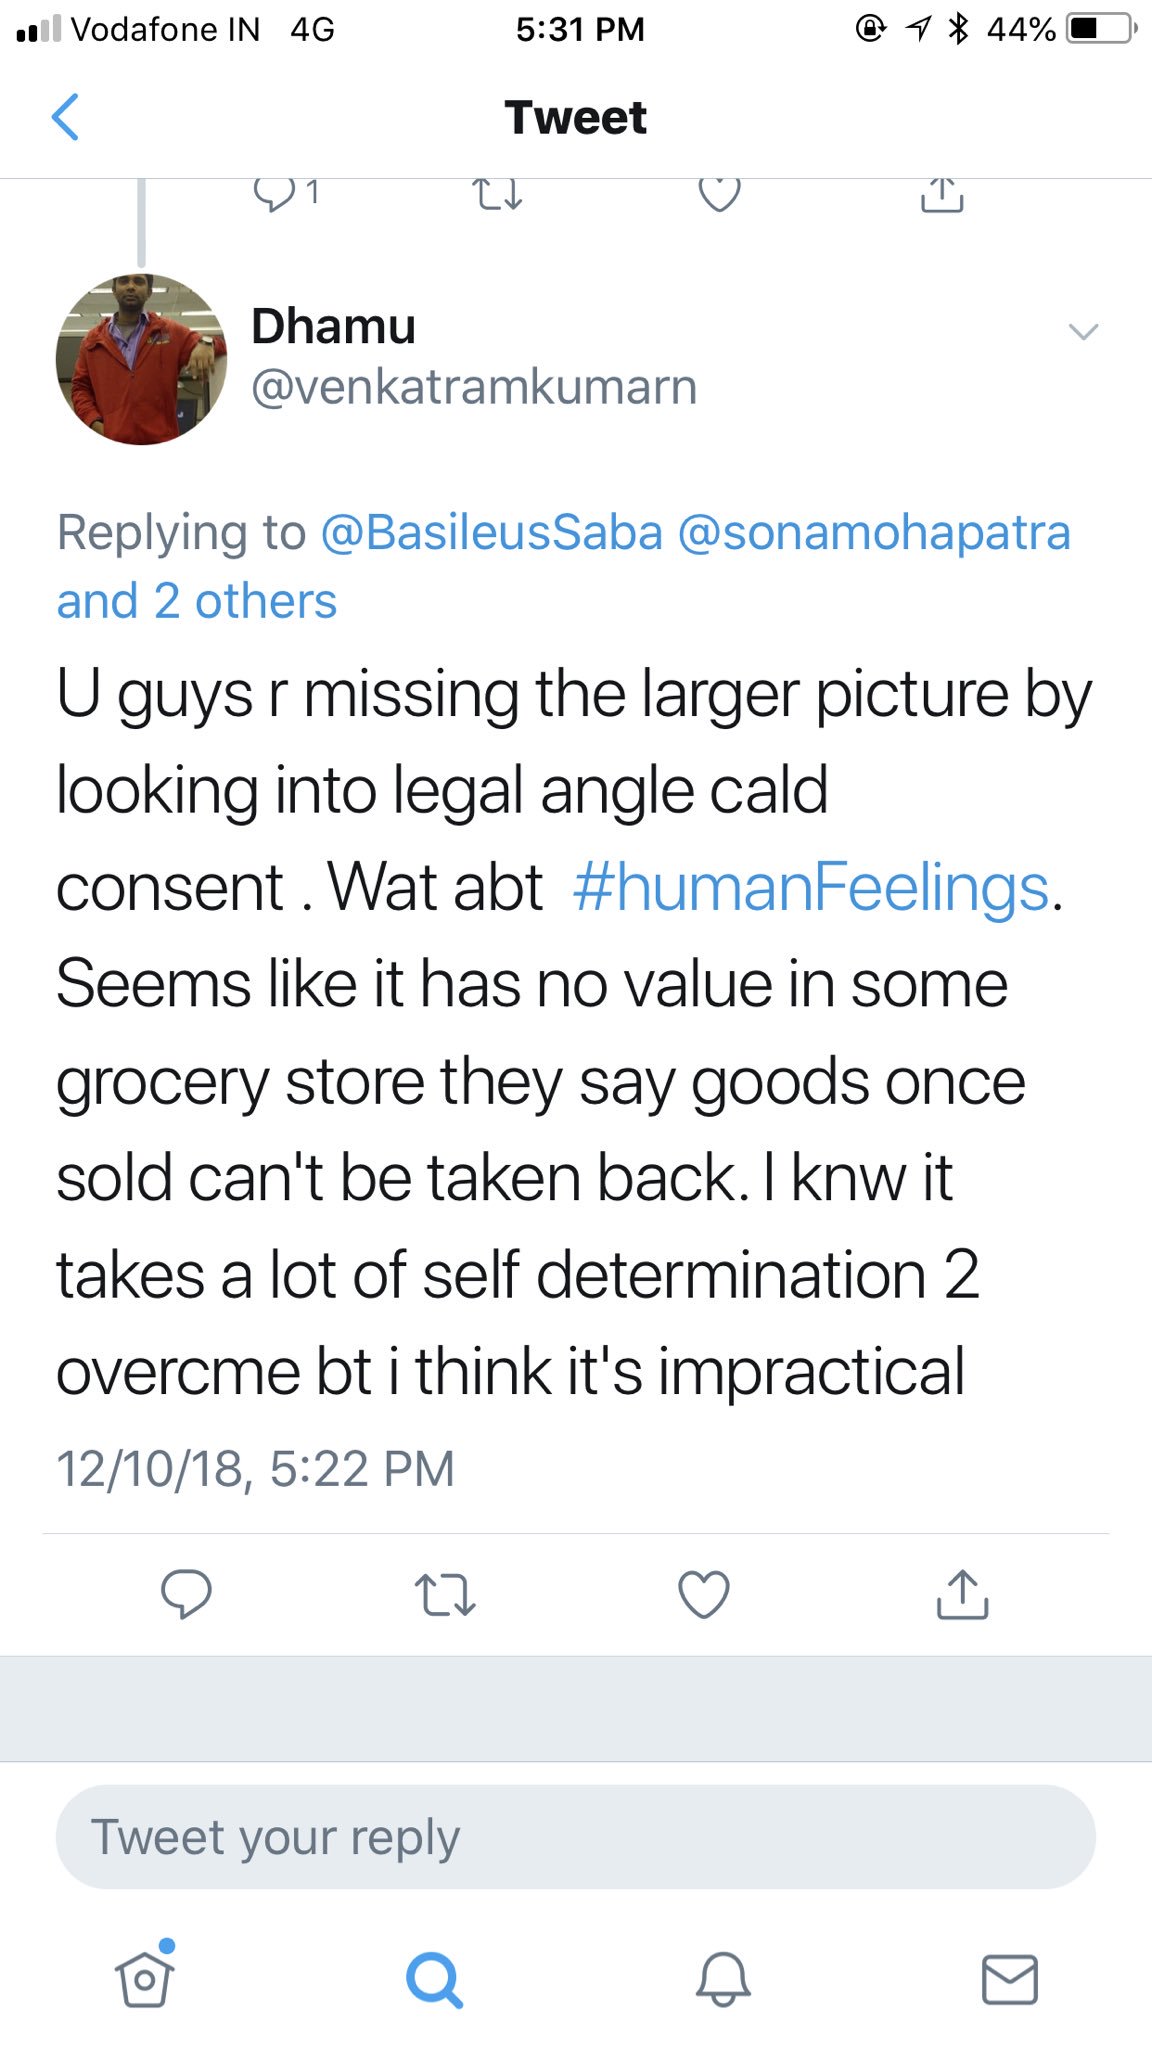Tap the Tweet your reply field
This screenshot has height=2048, width=1152.
coord(576,1837)
